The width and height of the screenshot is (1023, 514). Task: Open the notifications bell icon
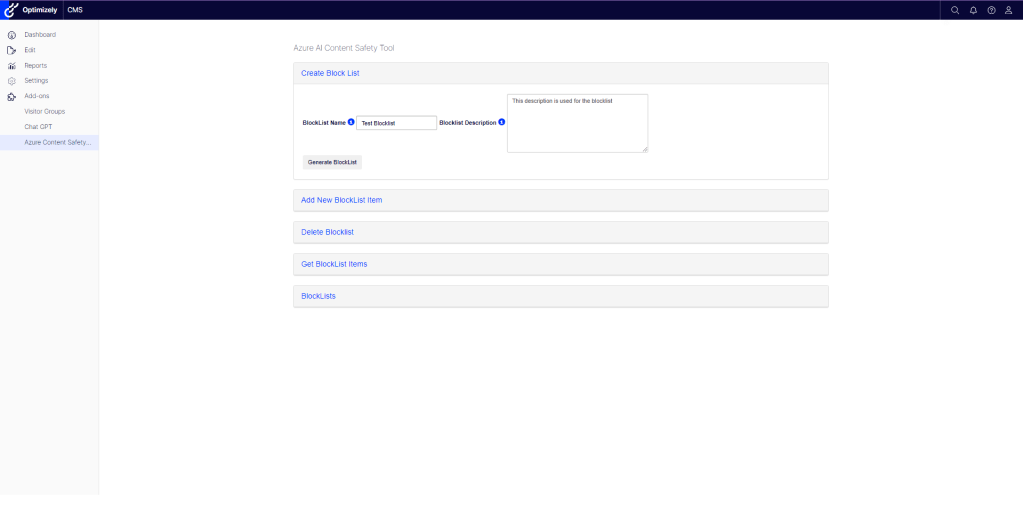(973, 10)
